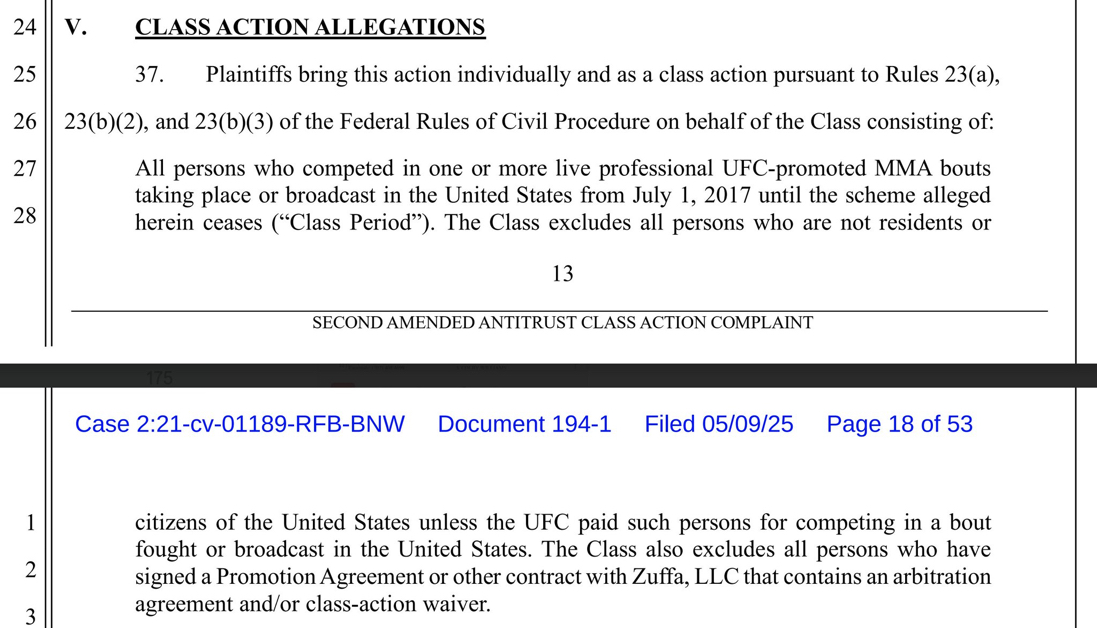Click the dark page separator bar
This screenshot has height=628, width=1097.
pyautogui.click(x=548, y=376)
